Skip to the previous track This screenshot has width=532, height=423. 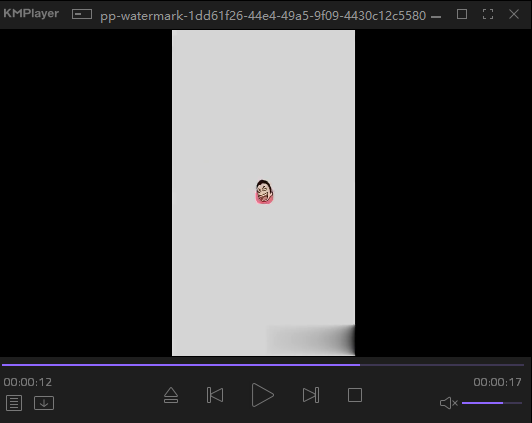click(x=215, y=395)
